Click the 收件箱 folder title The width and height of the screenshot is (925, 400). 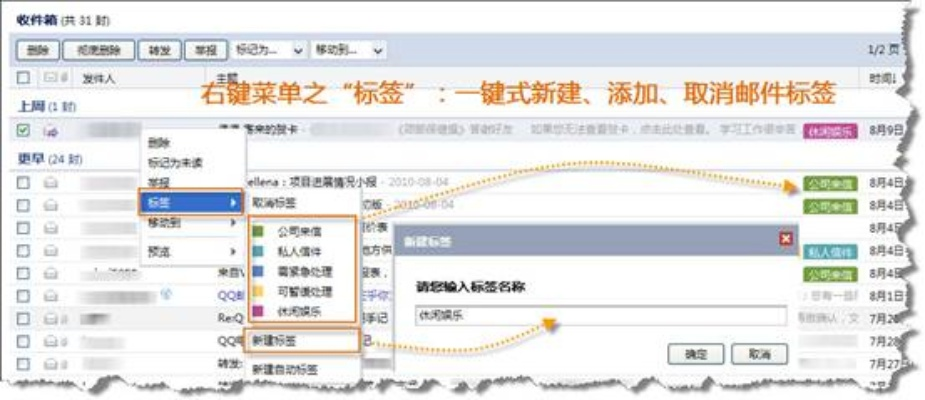pyautogui.click(x=37, y=19)
